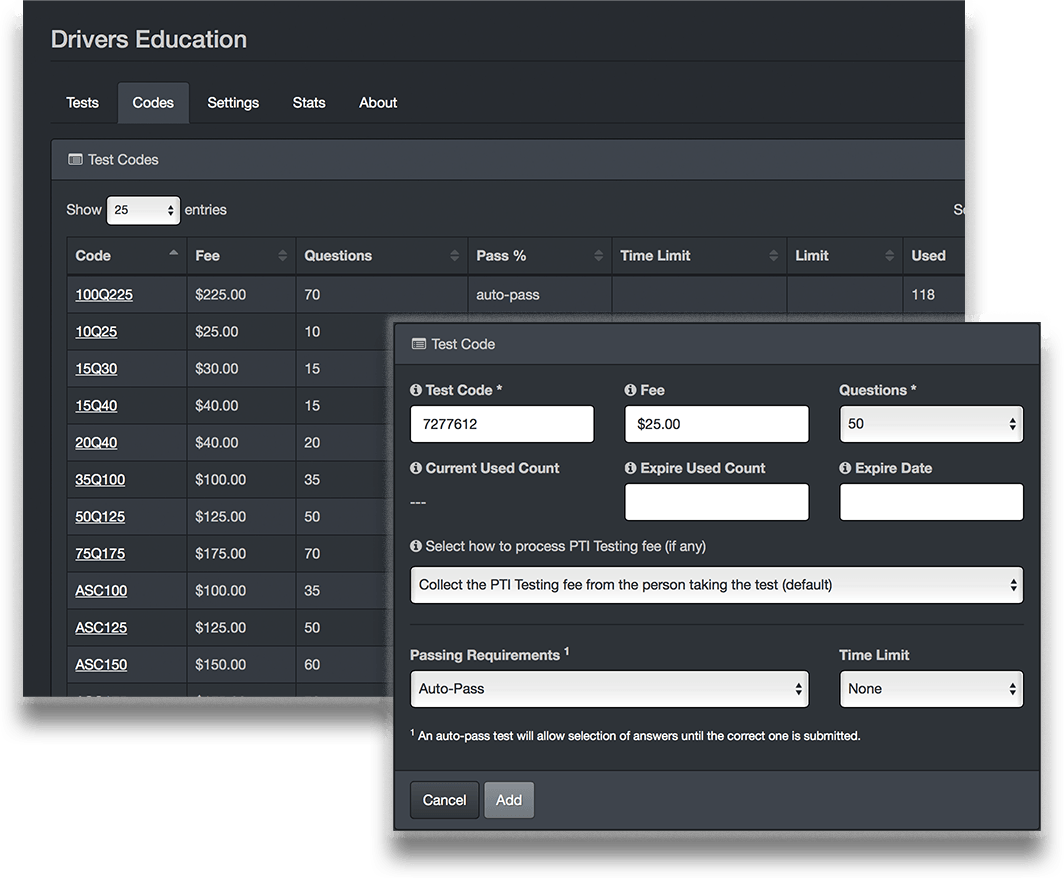Viewport: 1064px width, 878px height.
Task: Click the Fee input field showing $25.00
Action: tap(717, 424)
